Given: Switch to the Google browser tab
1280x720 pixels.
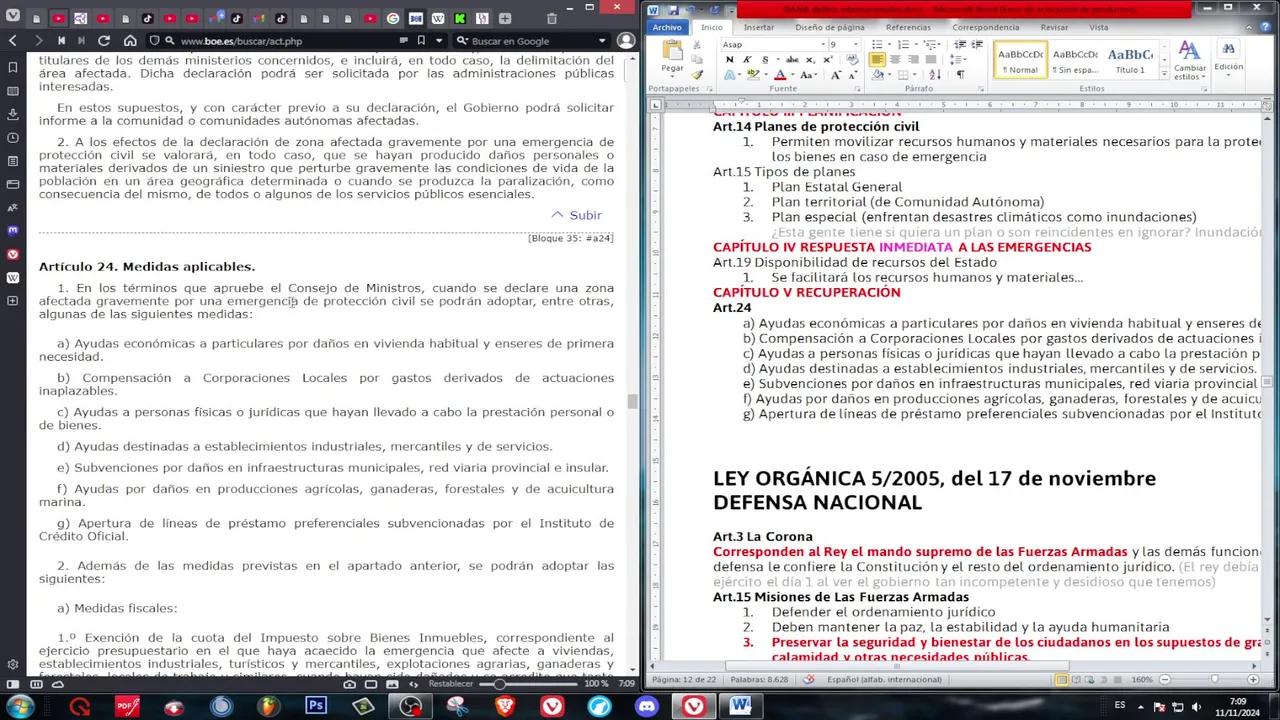Looking at the screenshot, I should click(x=392, y=18).
